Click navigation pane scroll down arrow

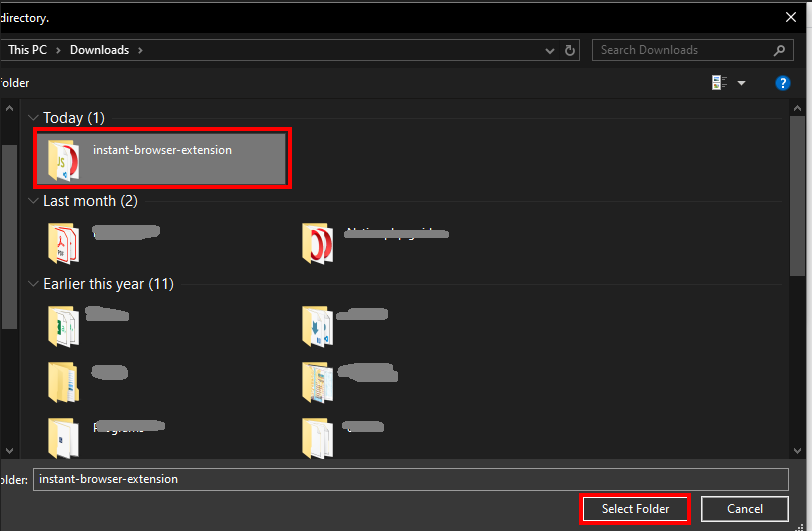(x=9, y=451)
